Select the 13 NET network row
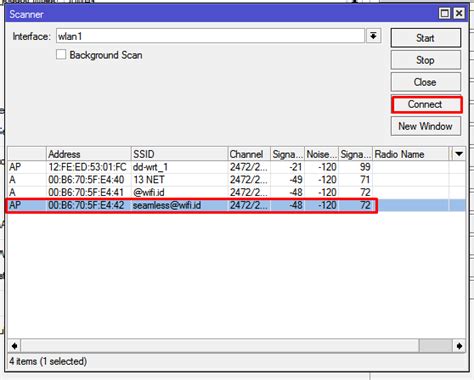This screenshot has height=380, width=474. (x=236, y=180)
